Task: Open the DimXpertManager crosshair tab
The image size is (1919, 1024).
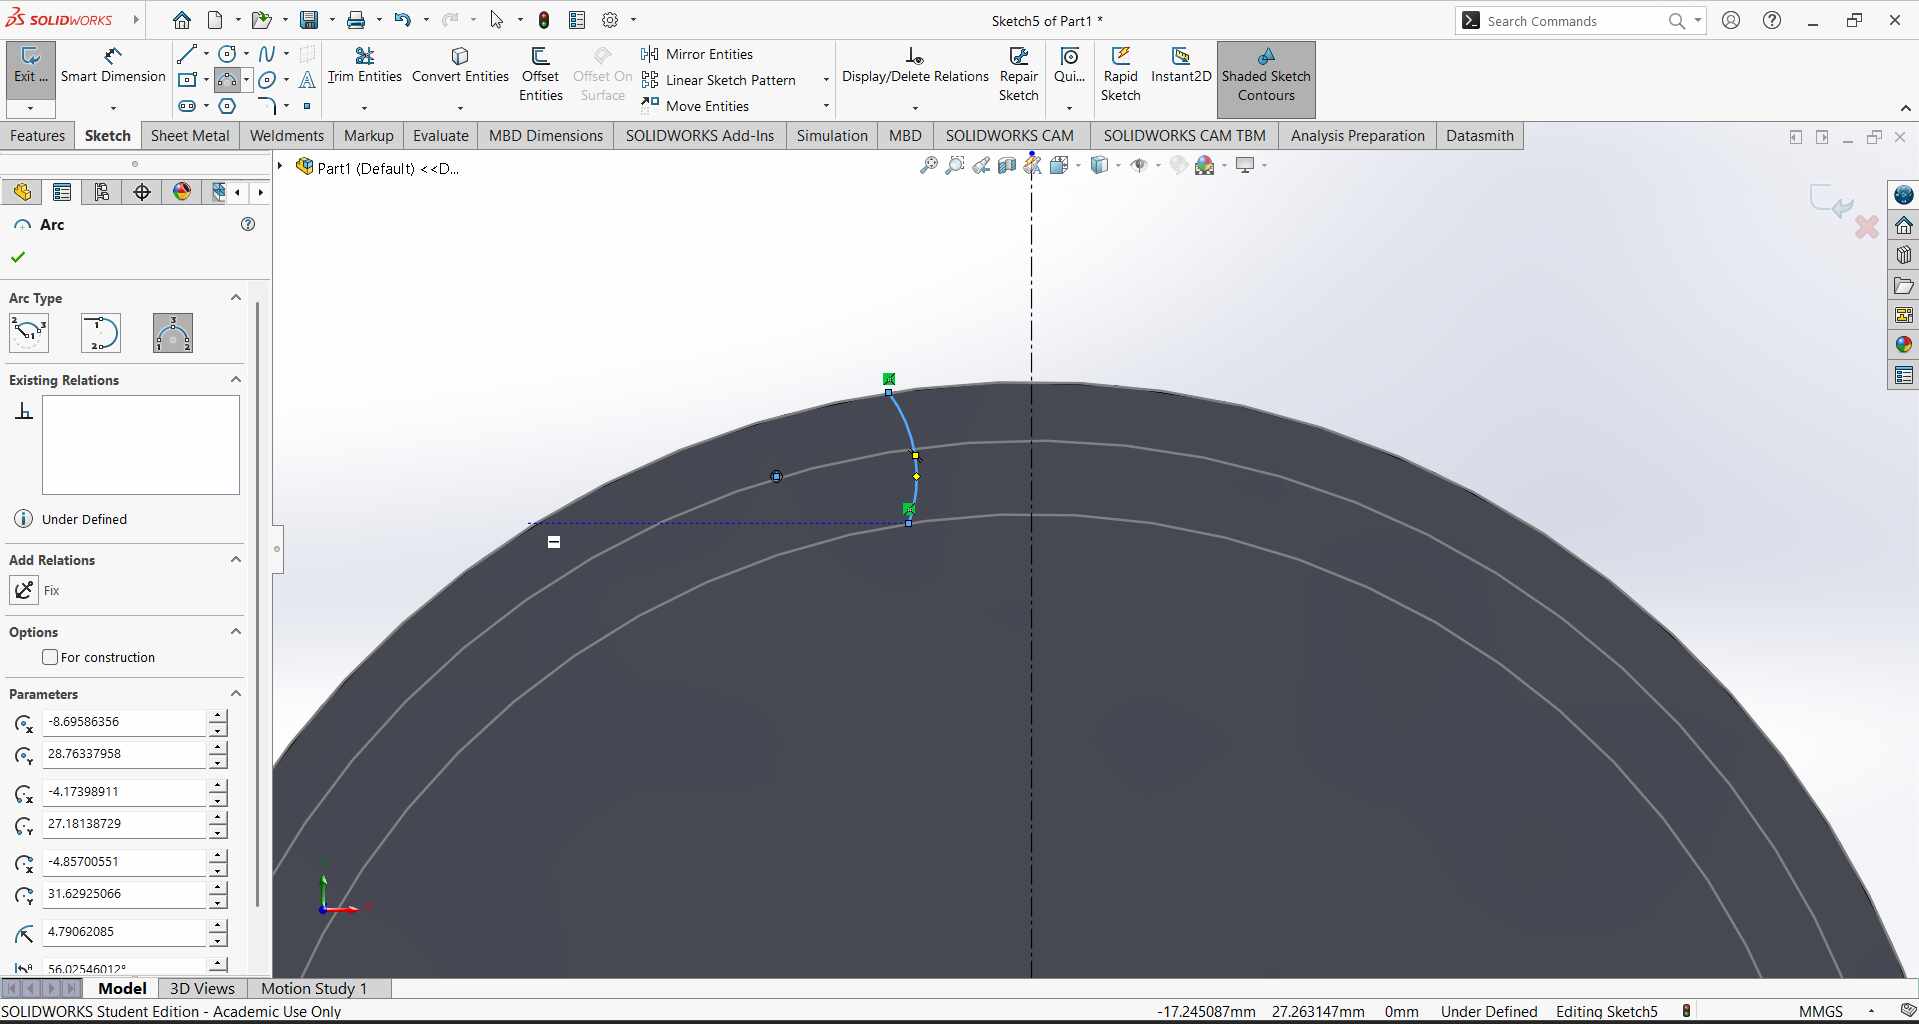Action: pyautogui.click(x=142, y=192)
